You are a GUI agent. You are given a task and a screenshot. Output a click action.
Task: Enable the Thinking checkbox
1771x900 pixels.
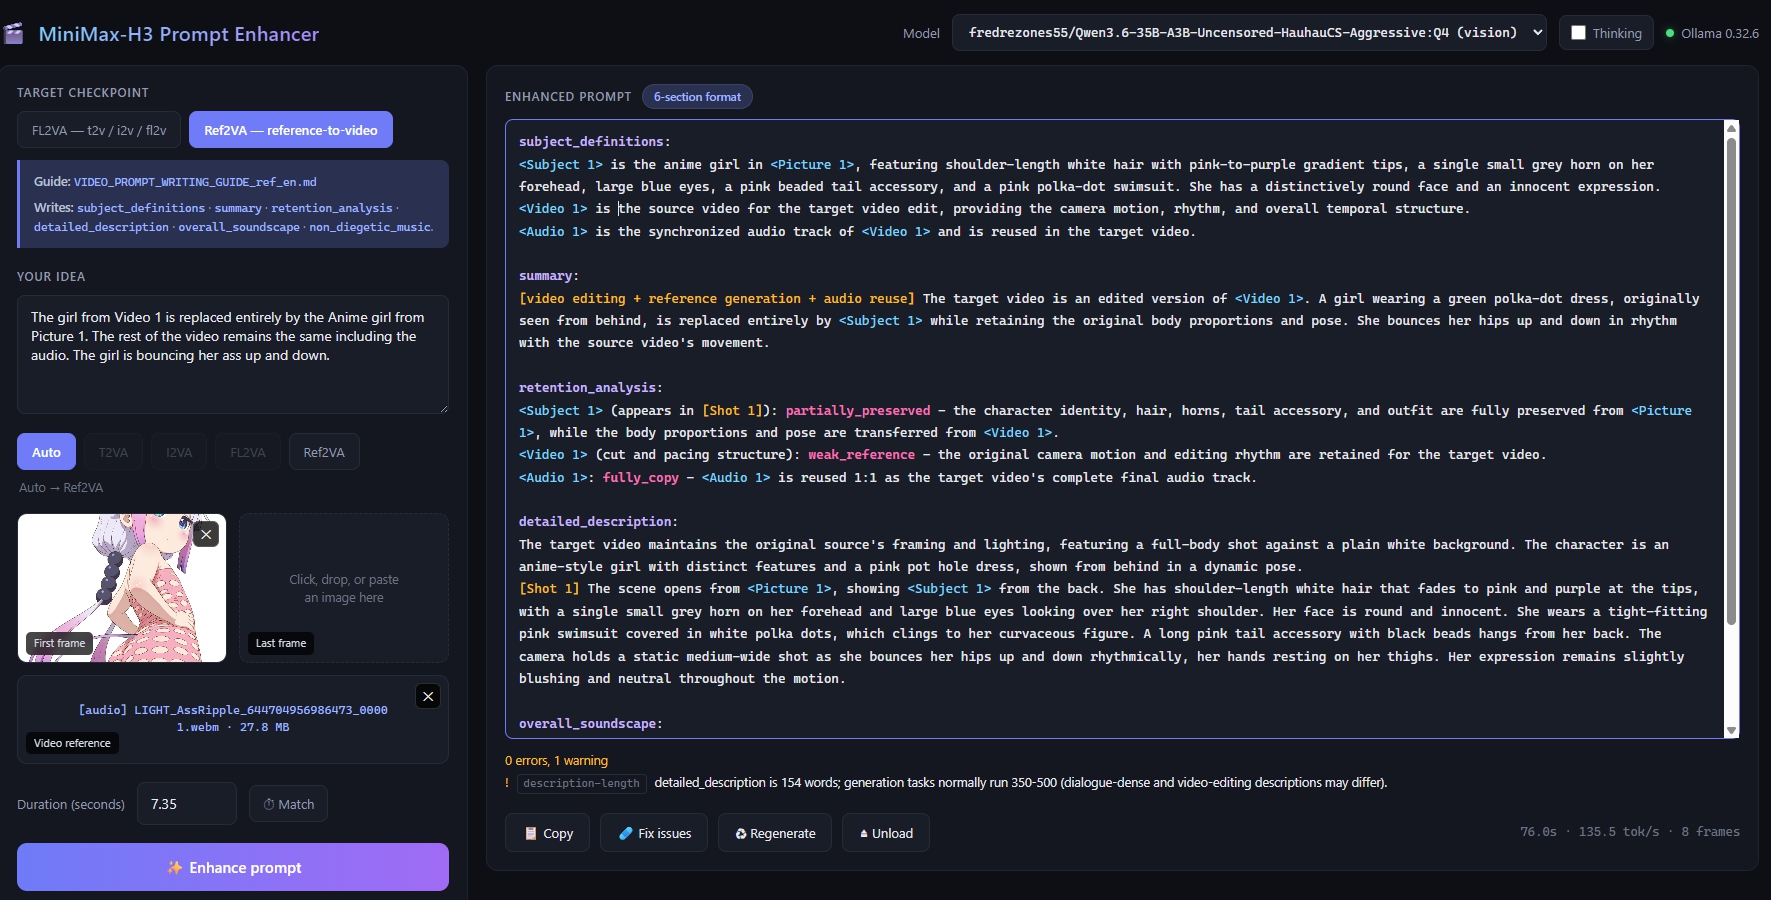[1578, 33]
